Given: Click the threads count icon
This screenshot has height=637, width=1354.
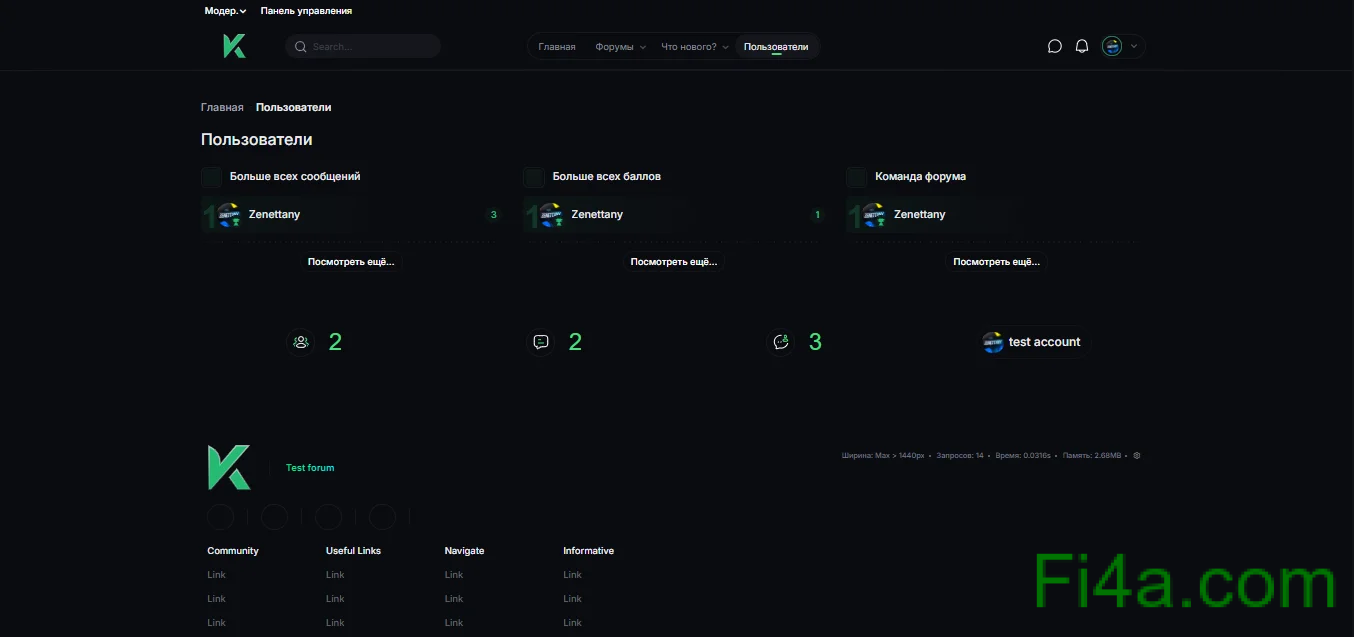Looking at the screenshot, I should click(x=541, y=342).
